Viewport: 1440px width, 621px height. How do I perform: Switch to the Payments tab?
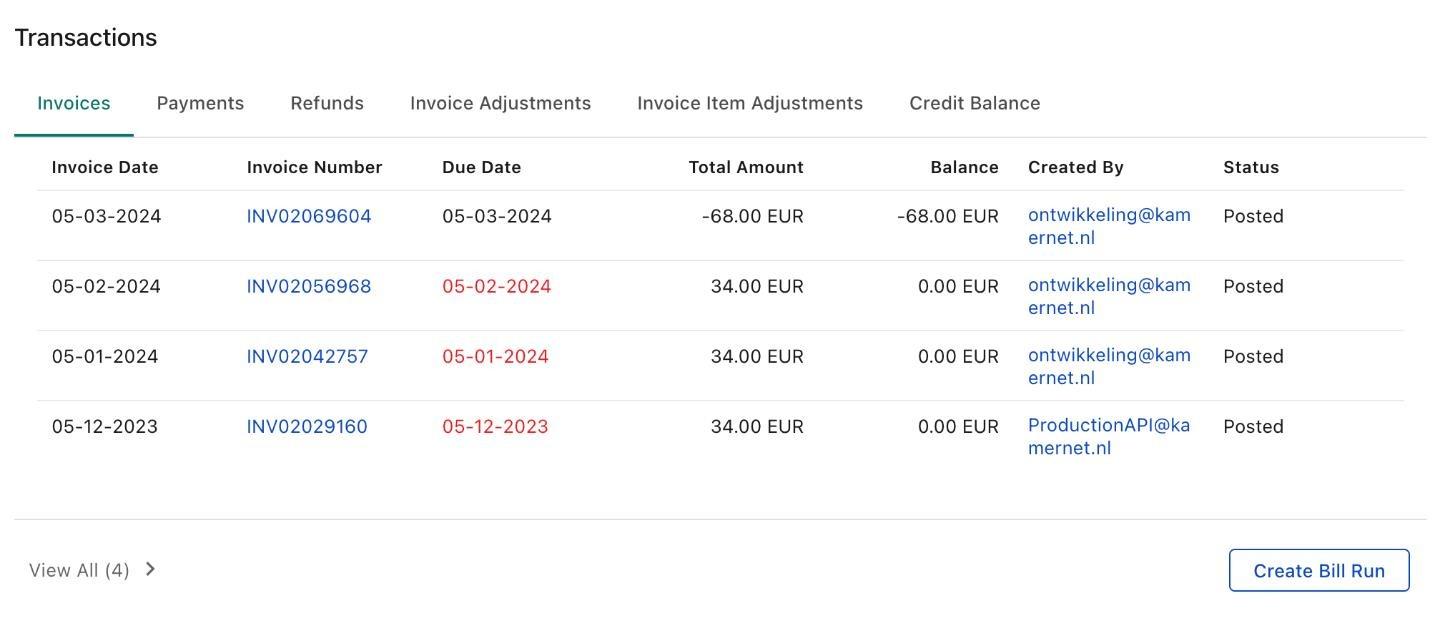pyautogui.click(x=200, y=103)
